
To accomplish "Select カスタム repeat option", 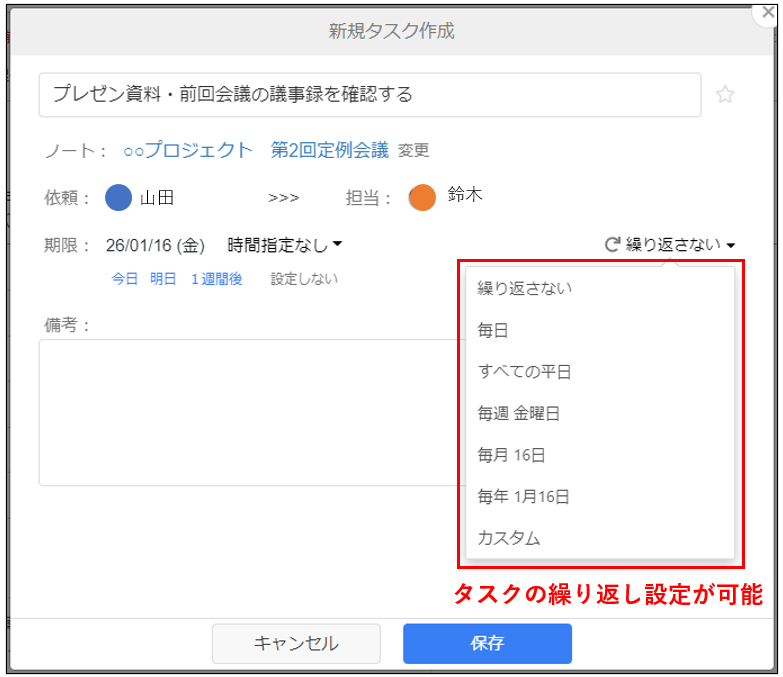I will click(x=600, y=538).
